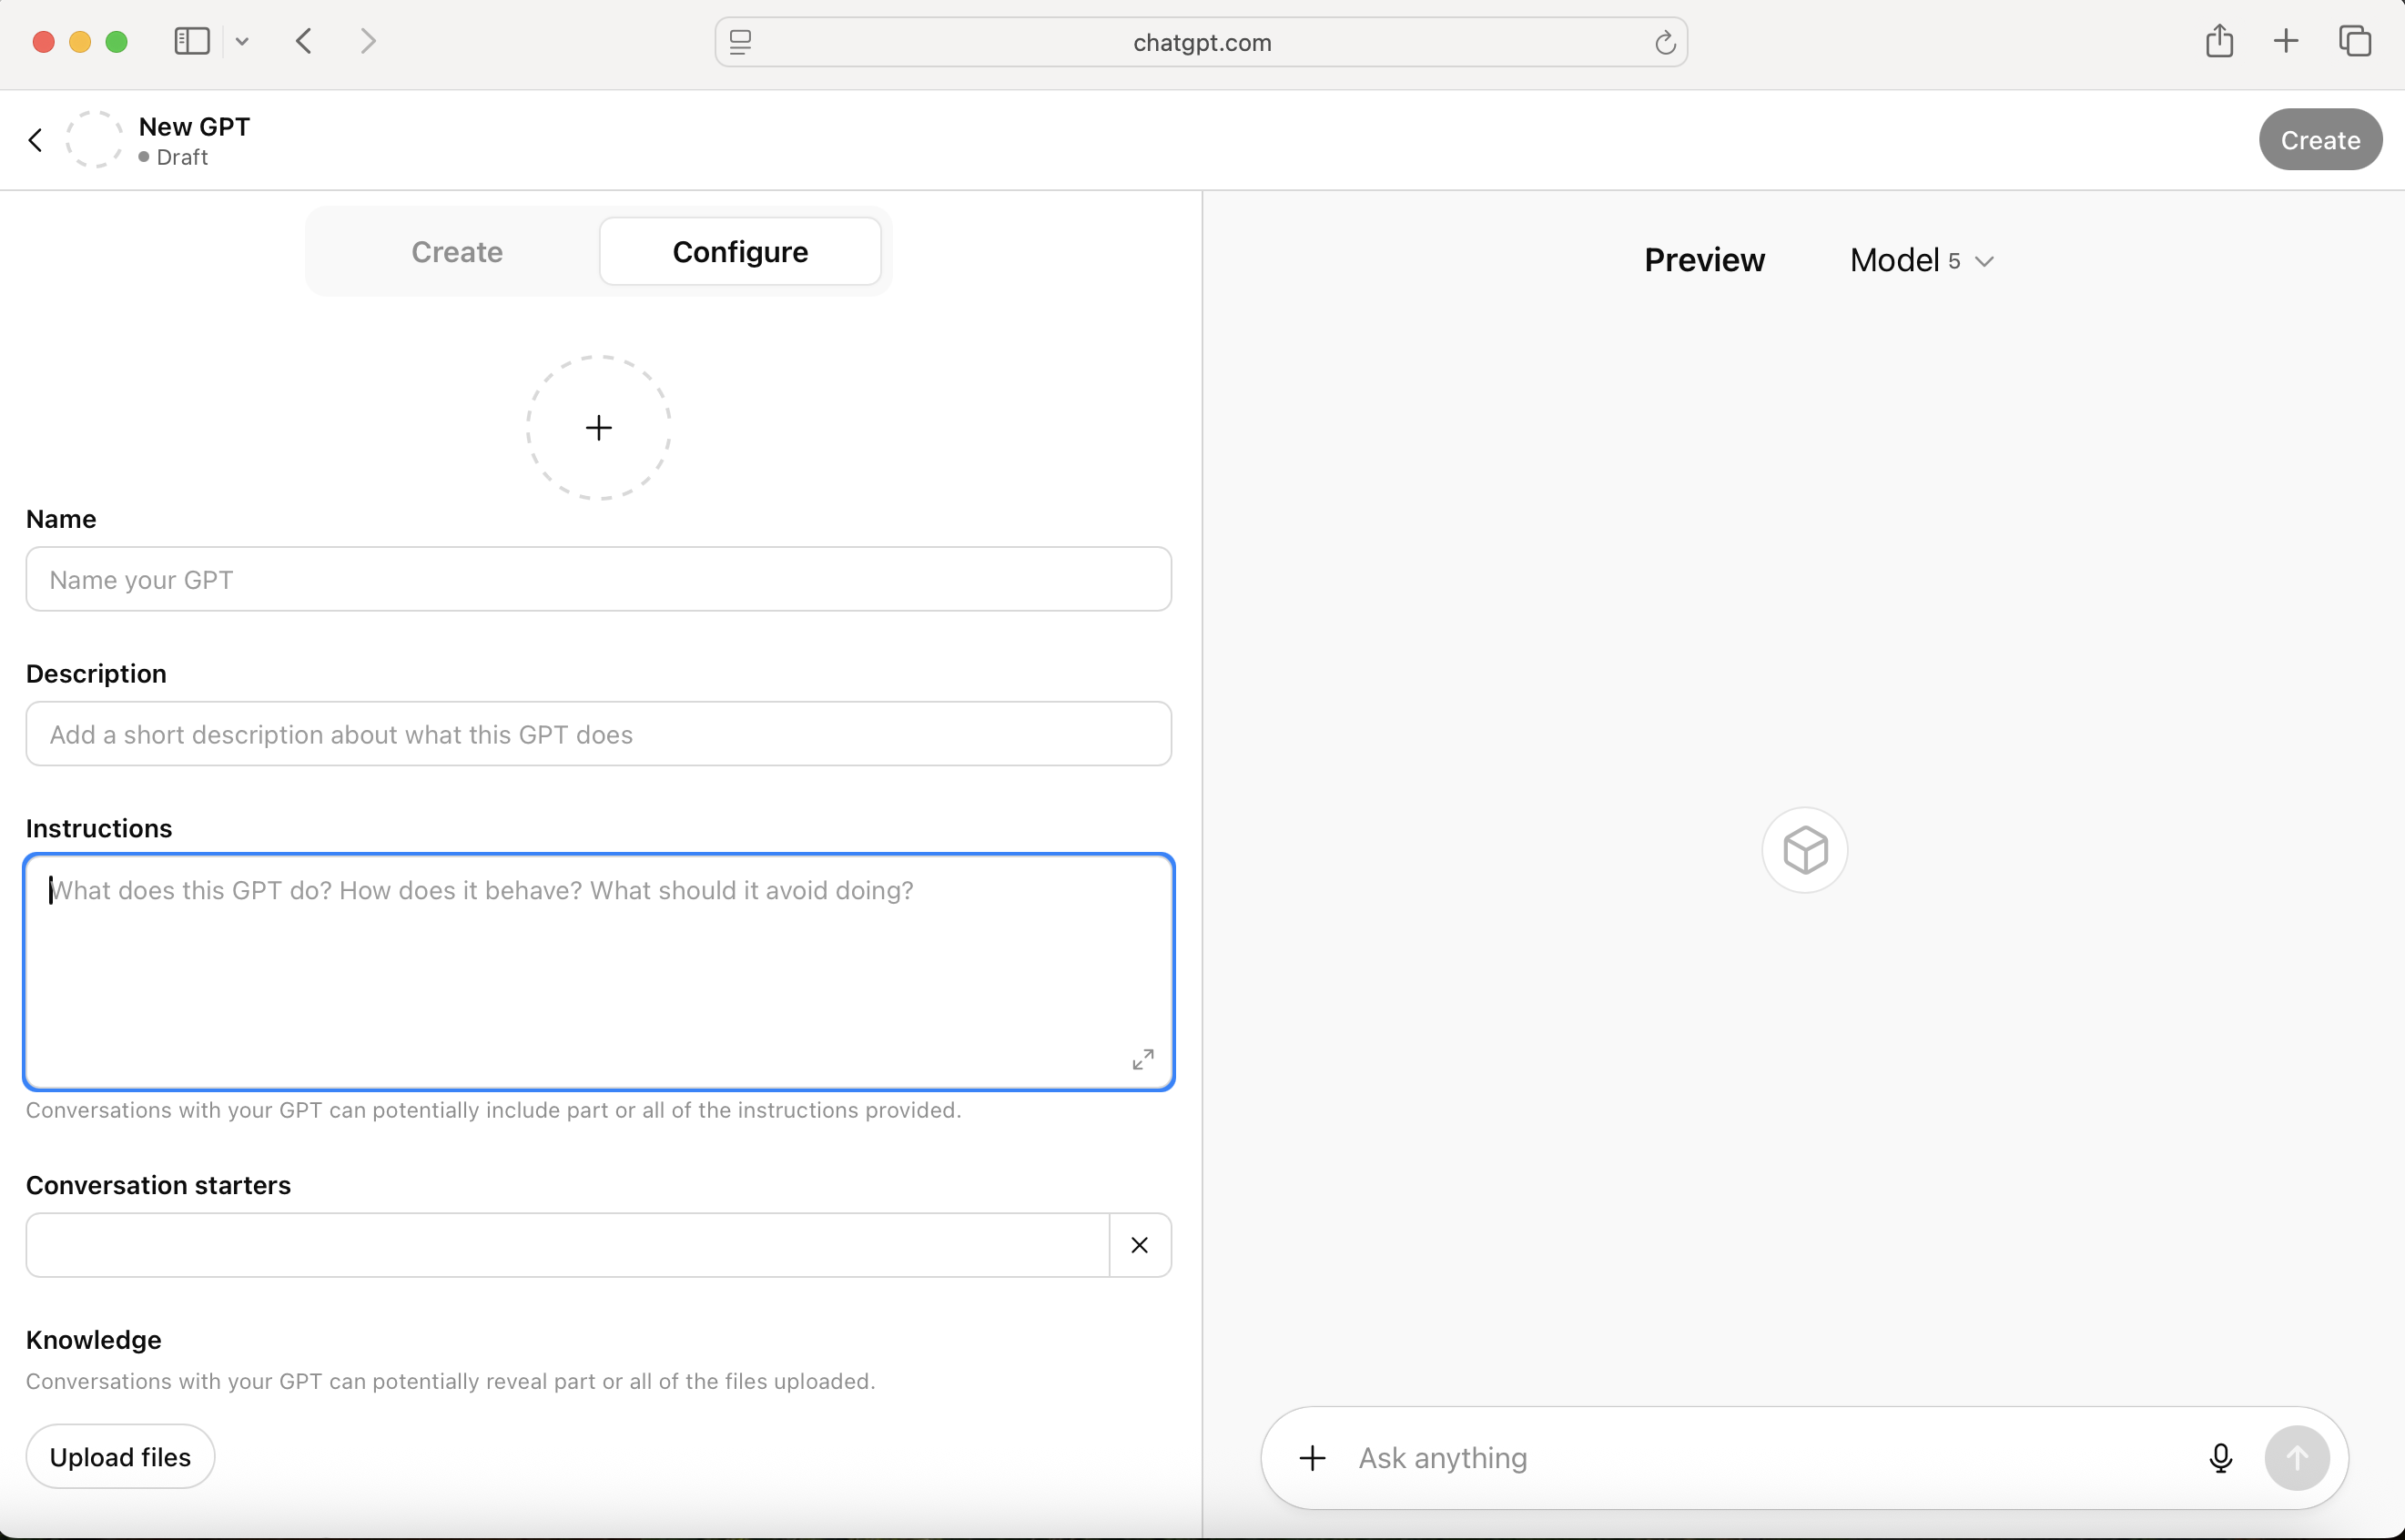Select the Configure tab

(x=740, y=252)
